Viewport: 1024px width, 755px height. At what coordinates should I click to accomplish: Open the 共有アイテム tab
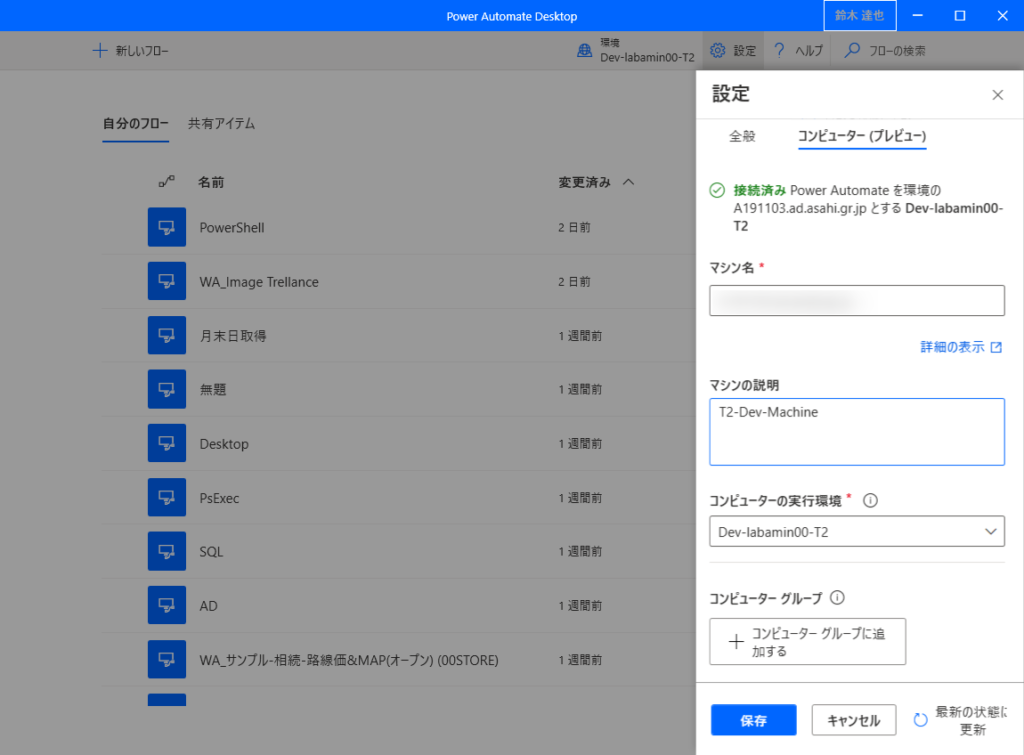click(221, 123)
